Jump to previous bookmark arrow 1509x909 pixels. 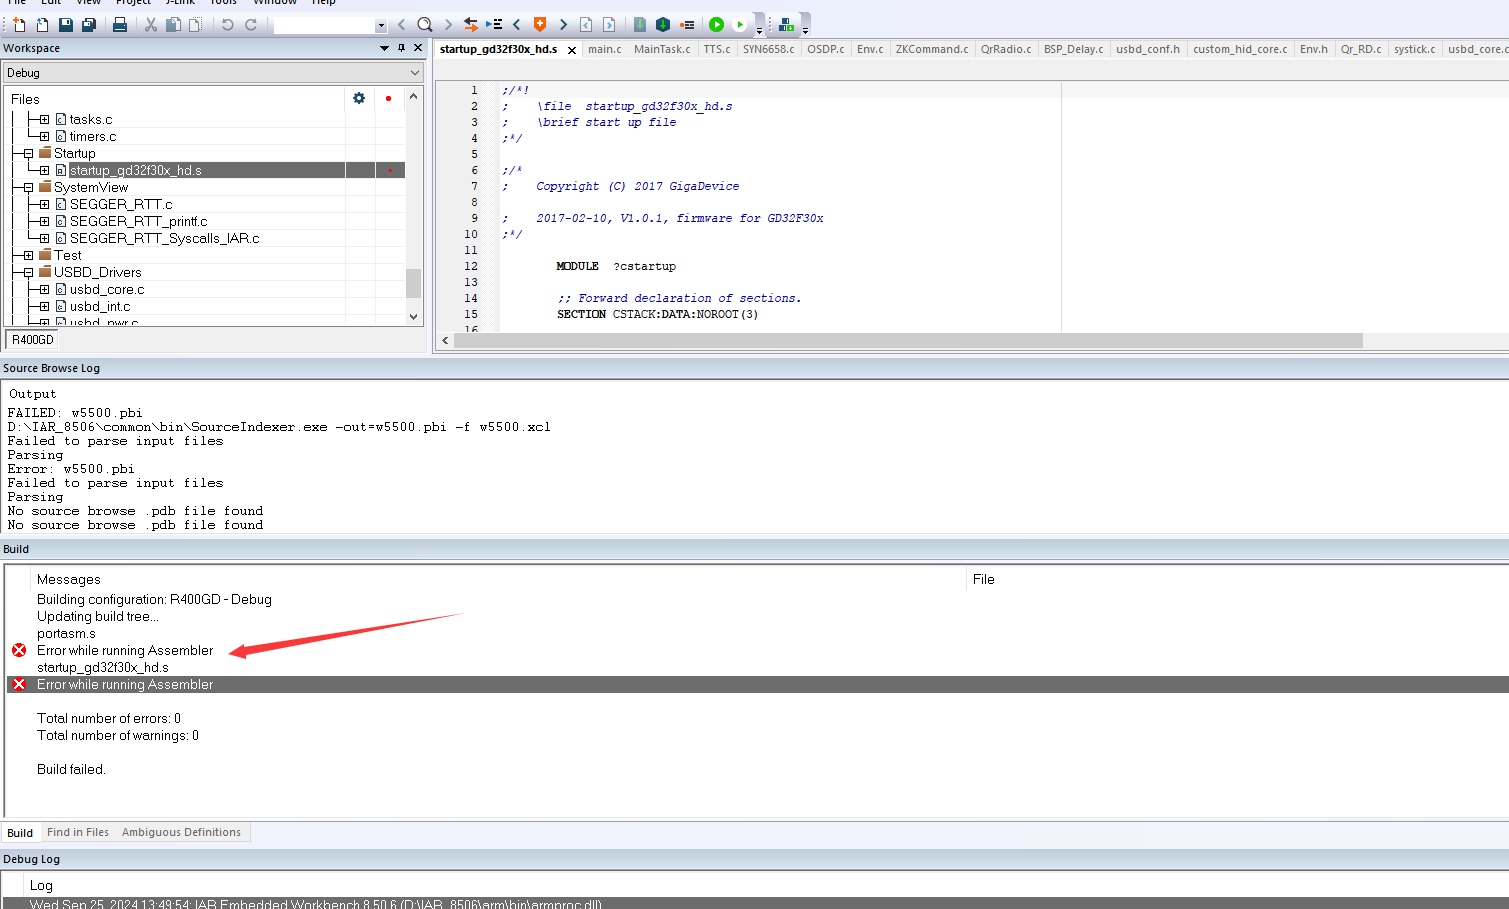click(517, 25)
